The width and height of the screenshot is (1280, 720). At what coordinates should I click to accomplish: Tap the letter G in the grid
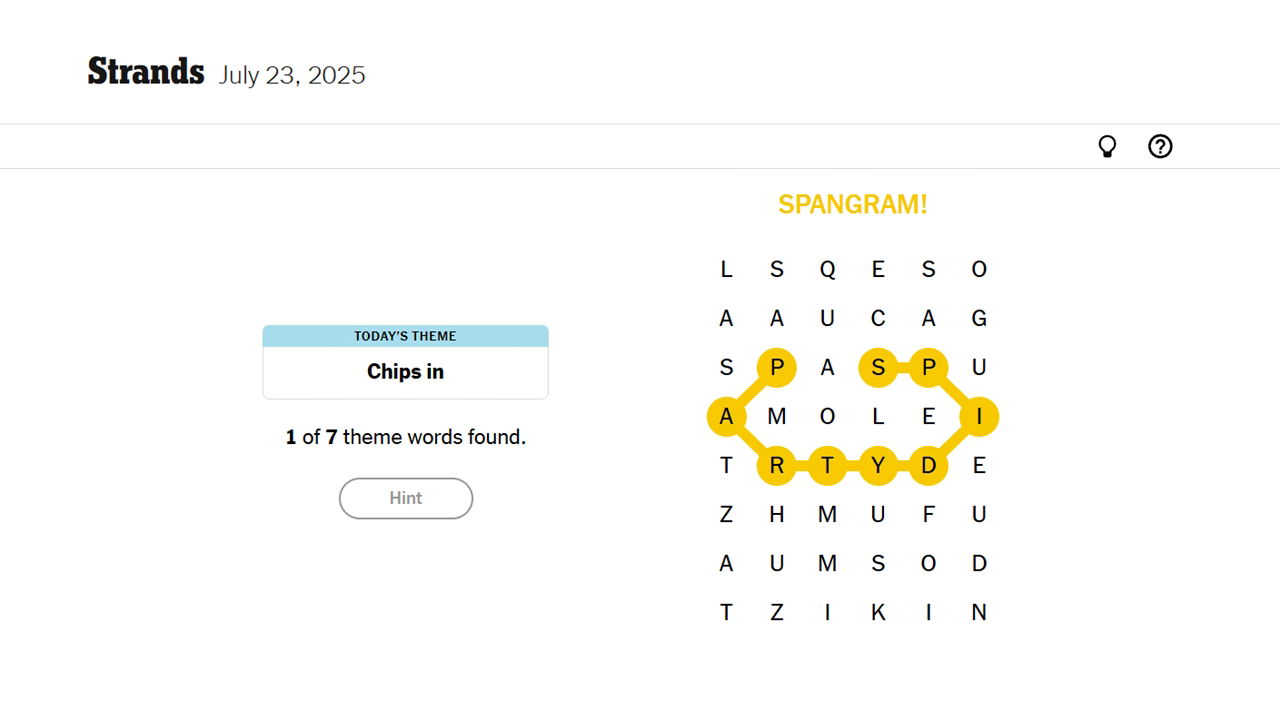(979, 318)
